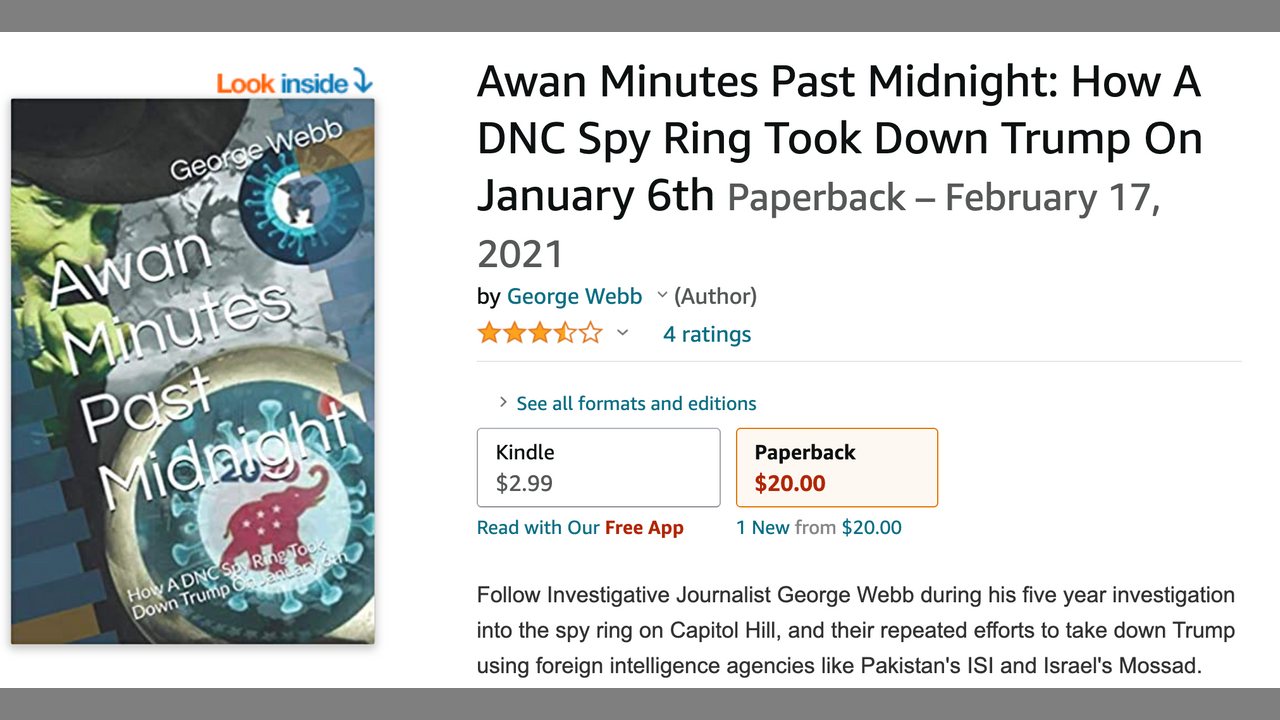Open the Look inside preview label

click(x=282, y=84)
